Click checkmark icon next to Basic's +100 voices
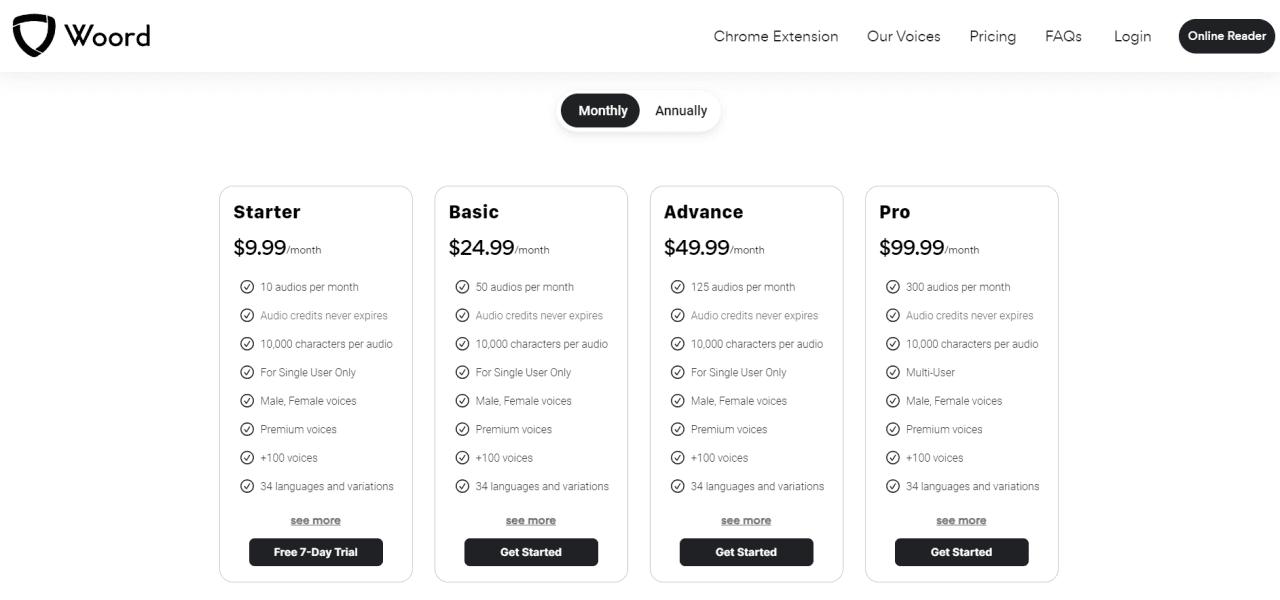The height and width of the screenshot is (600, 1280). tap(462, 458)
